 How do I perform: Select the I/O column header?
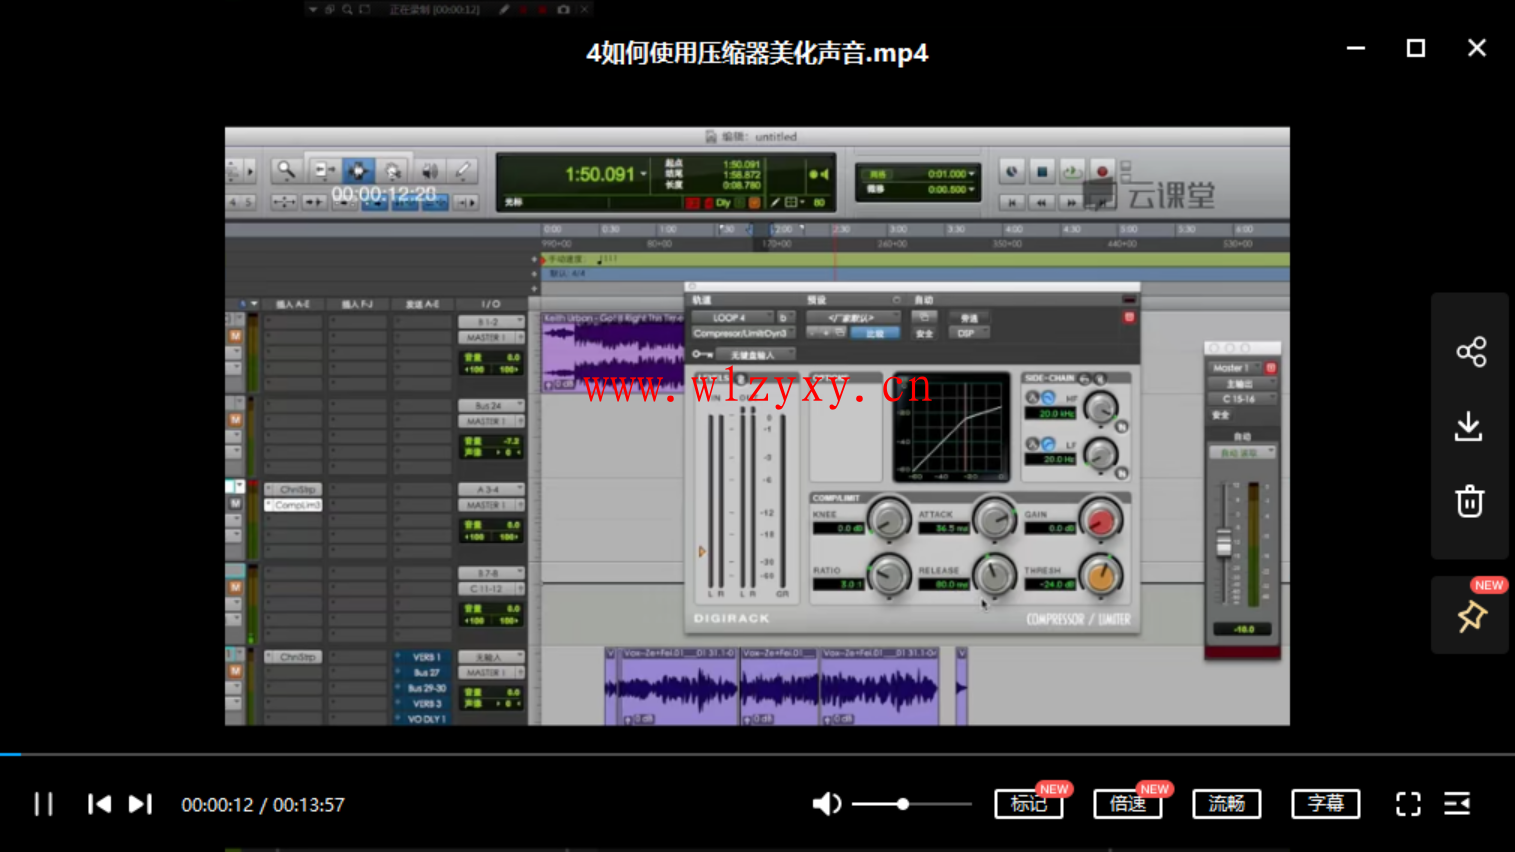(491, 304)
